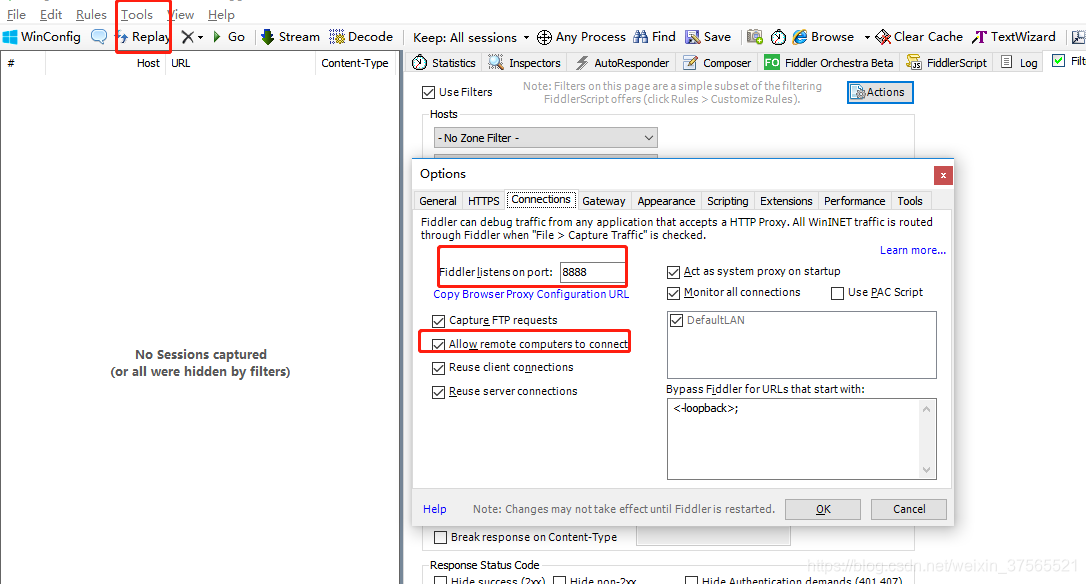The image size is (1086, 584).
Task: Open the AutoResponder tab
Action: (623, 62)
